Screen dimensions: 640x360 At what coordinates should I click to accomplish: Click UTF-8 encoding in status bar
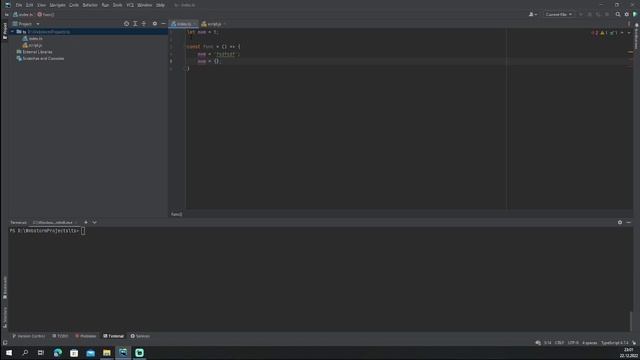tap(573, 343)
